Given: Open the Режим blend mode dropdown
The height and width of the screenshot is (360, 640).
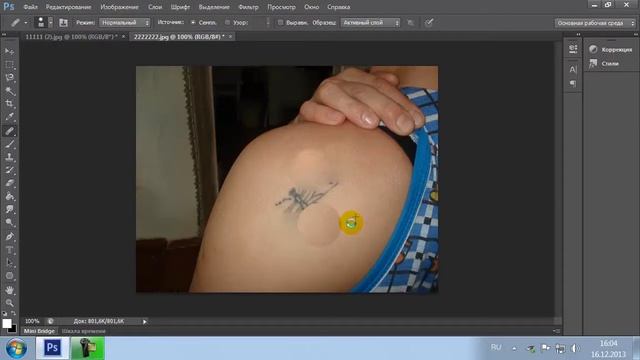Looking at the screenshot, I should pos(125,22).
